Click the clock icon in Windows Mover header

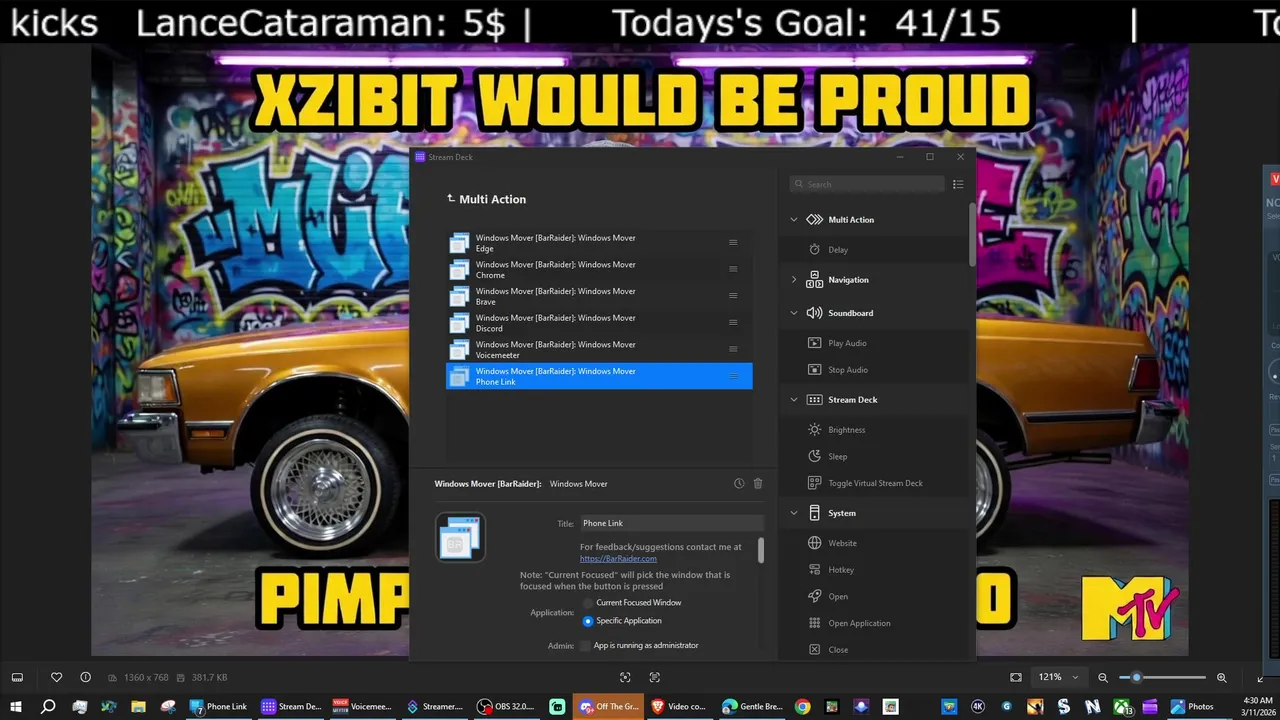[739, 484]
